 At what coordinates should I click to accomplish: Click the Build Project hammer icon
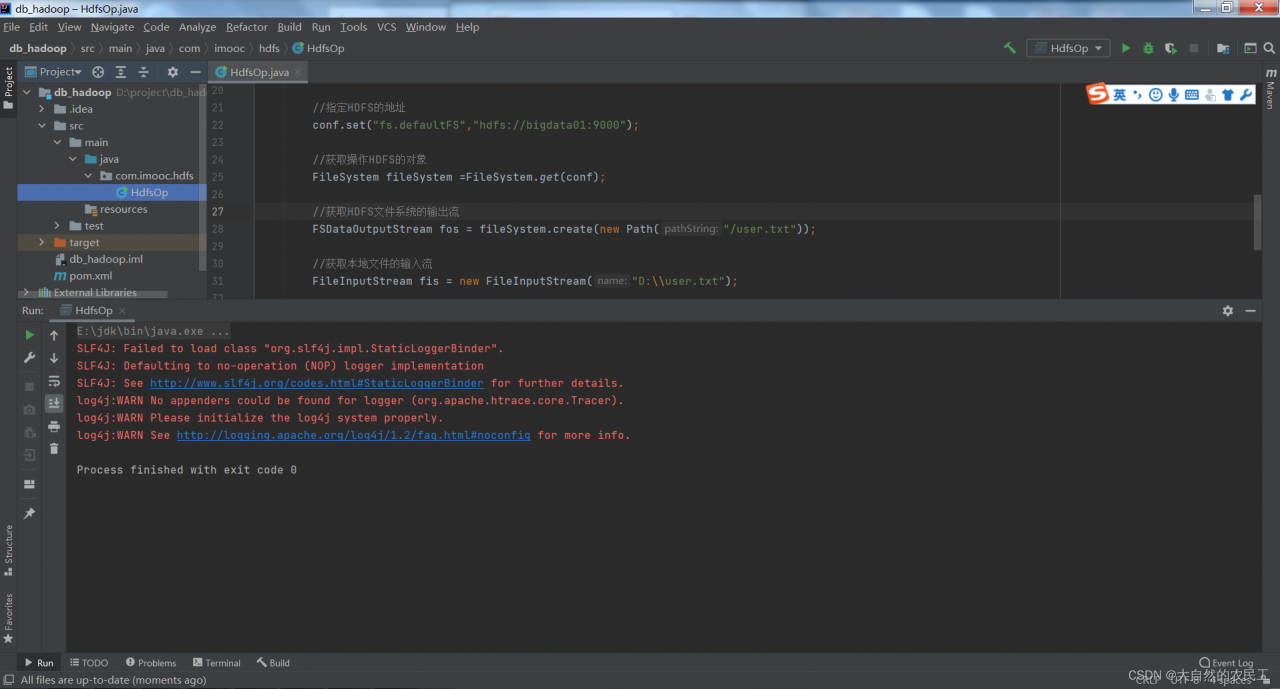1009,48
